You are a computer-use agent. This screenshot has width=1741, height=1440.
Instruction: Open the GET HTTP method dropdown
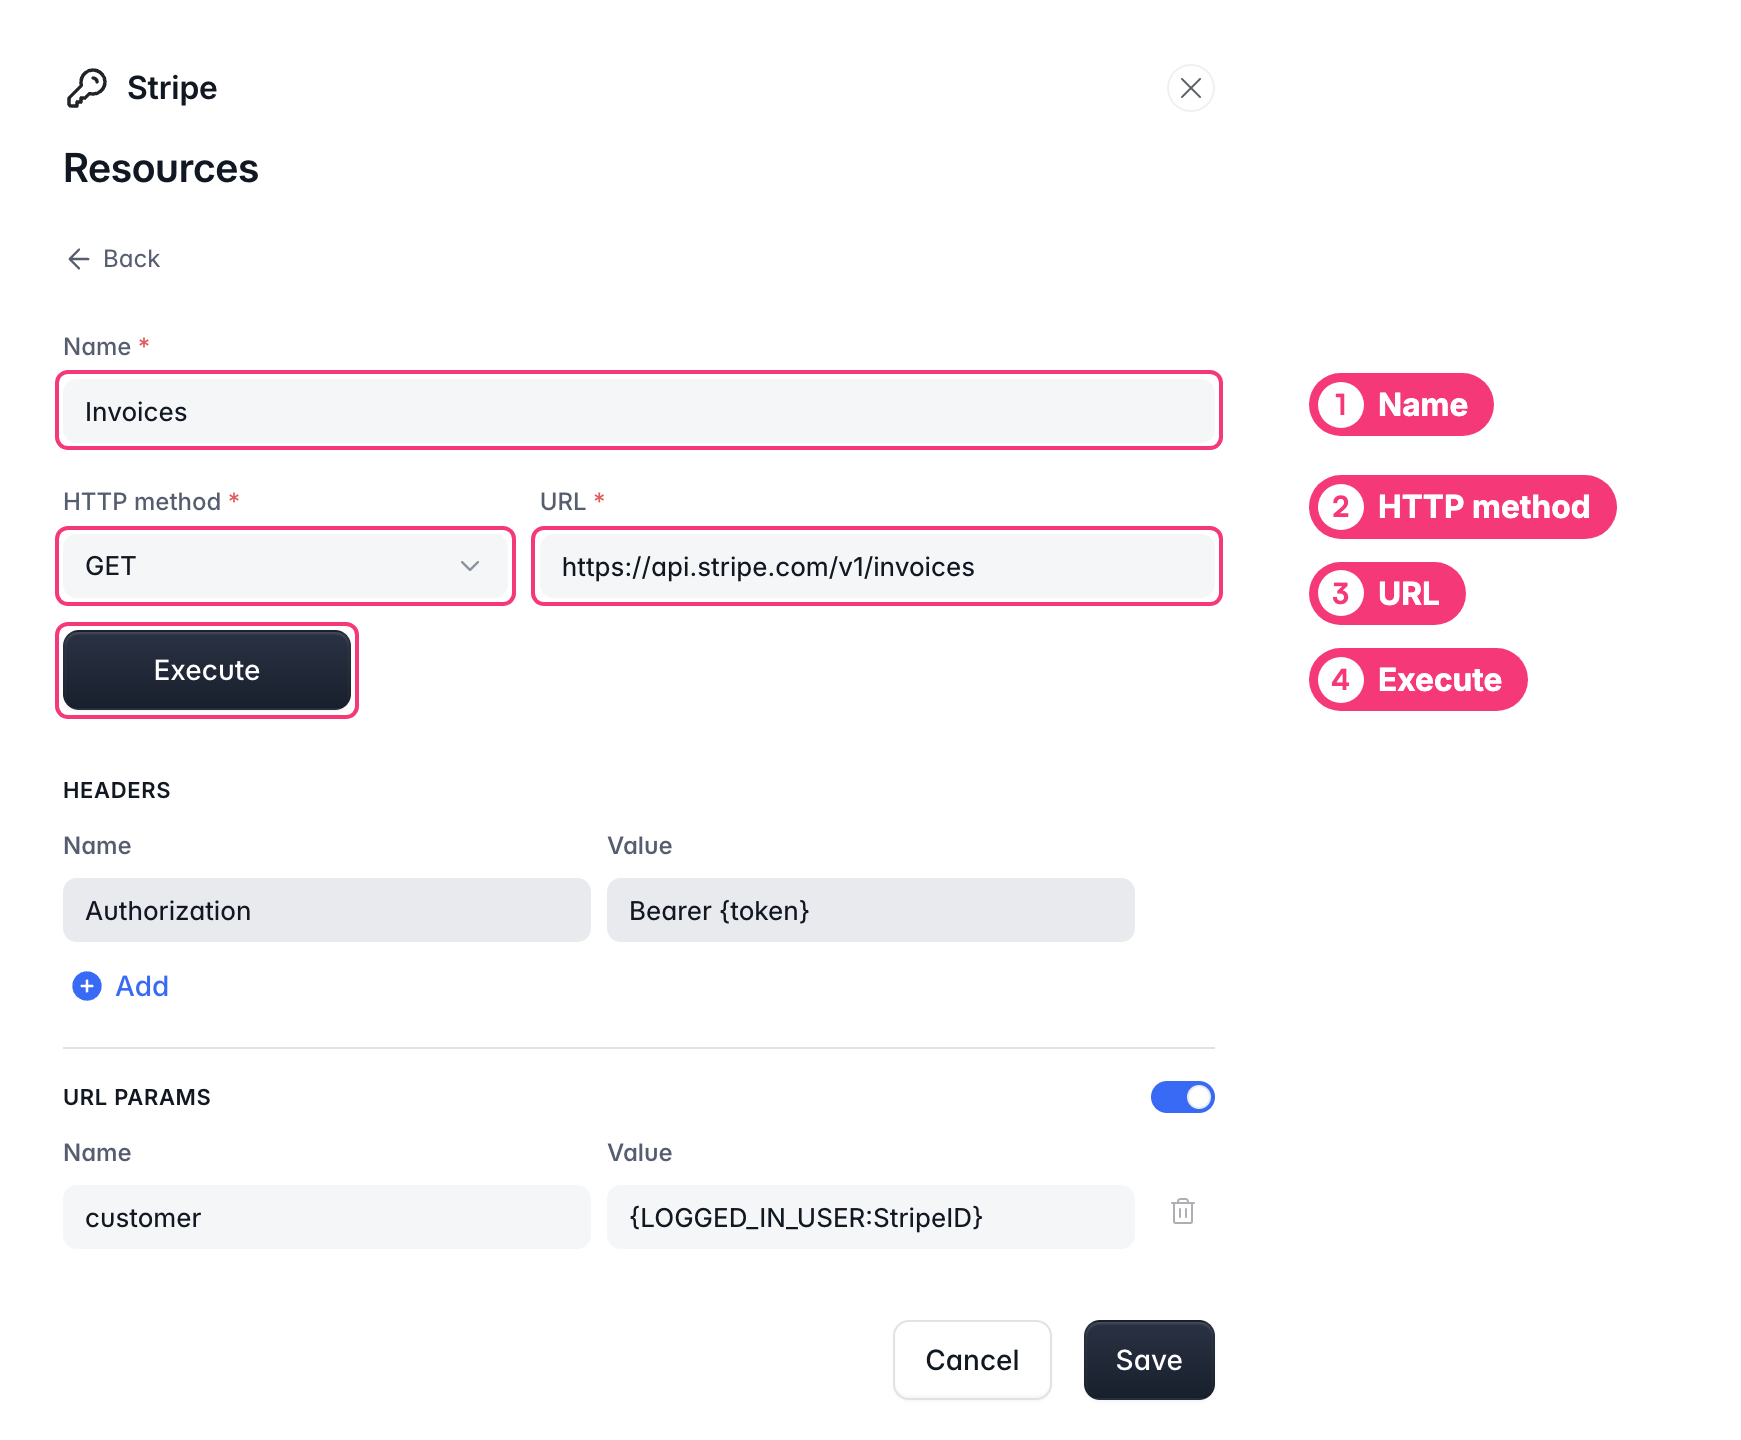tap(286, 566)
